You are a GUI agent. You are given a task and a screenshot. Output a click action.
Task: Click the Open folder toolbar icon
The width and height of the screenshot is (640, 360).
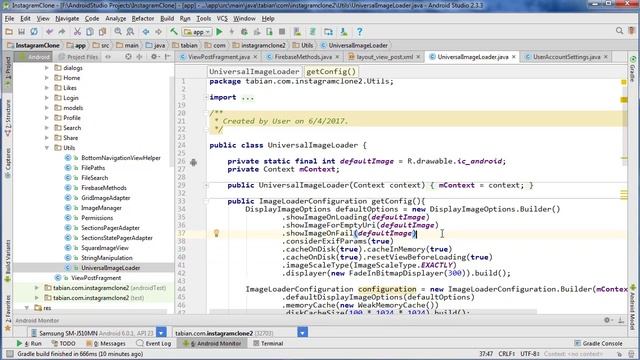point(9,32)
